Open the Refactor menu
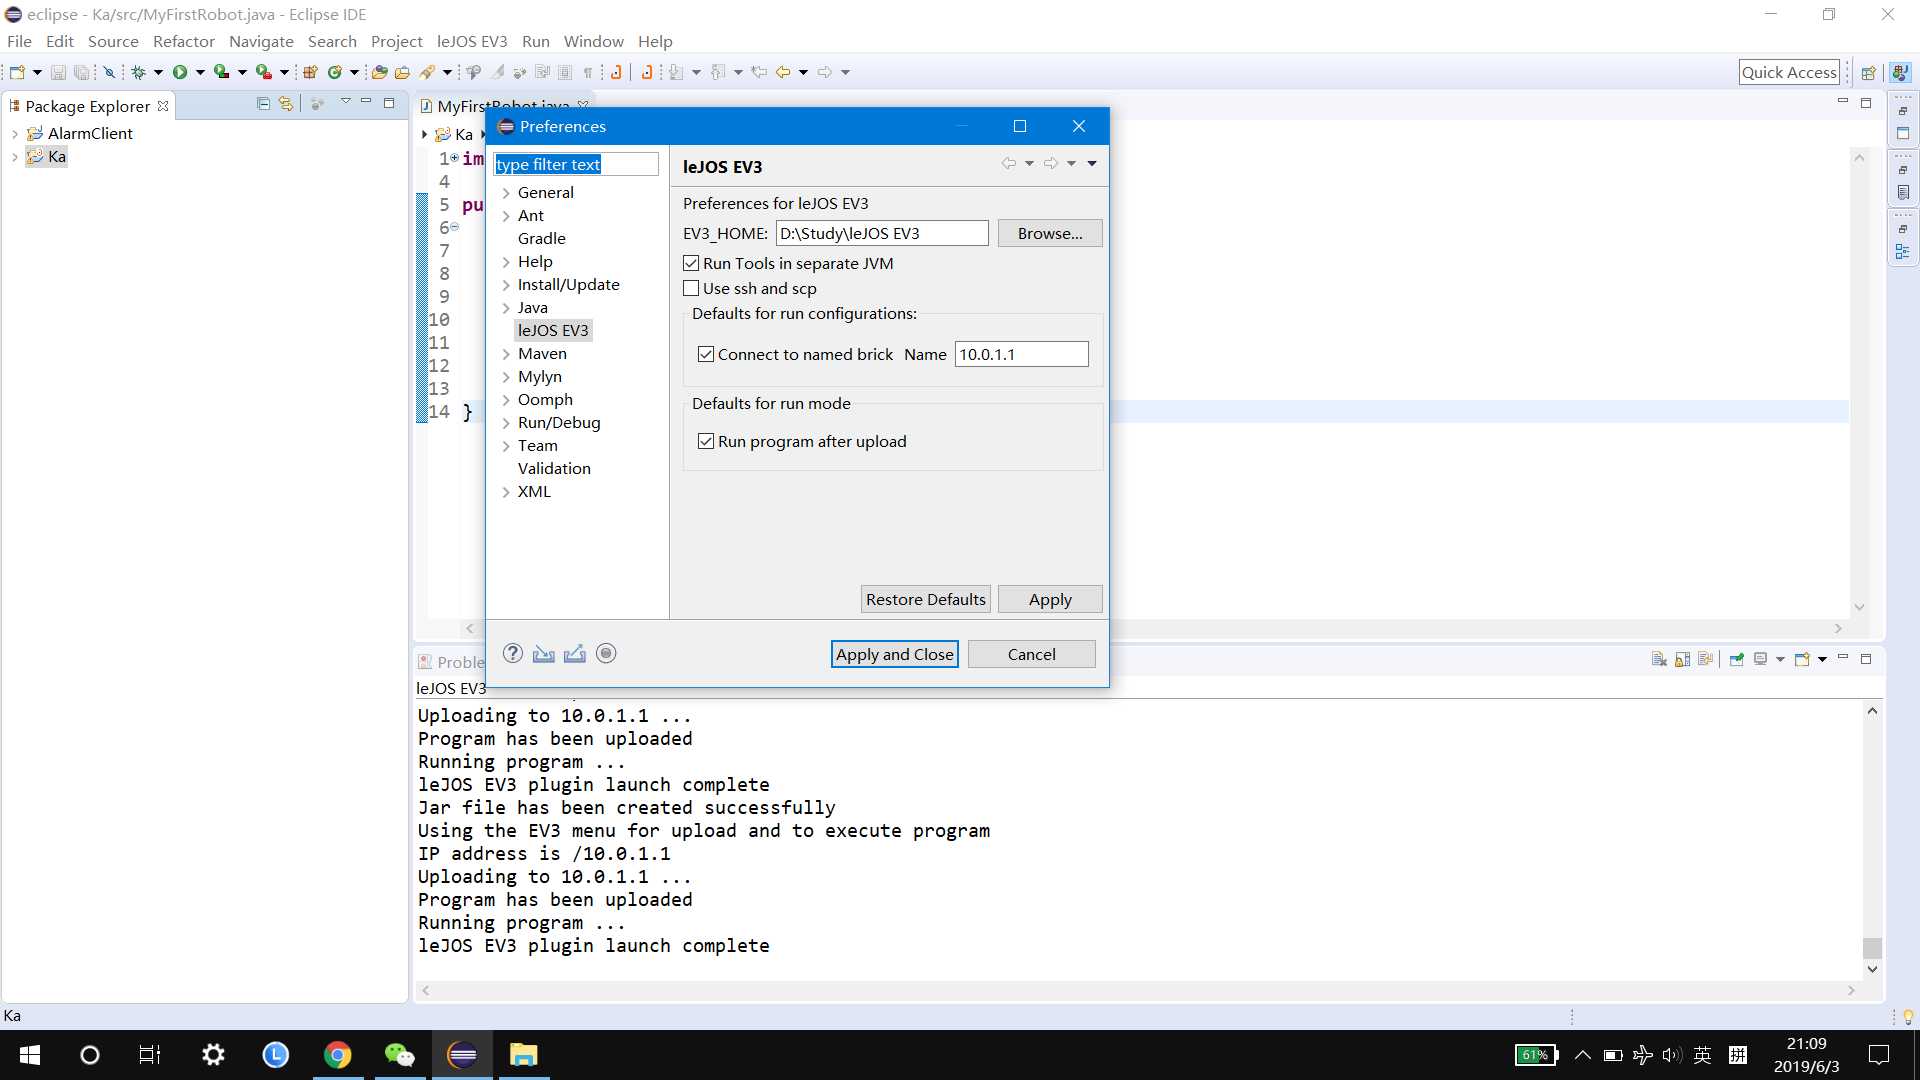 pyautogui.click(x=183, y=41)
